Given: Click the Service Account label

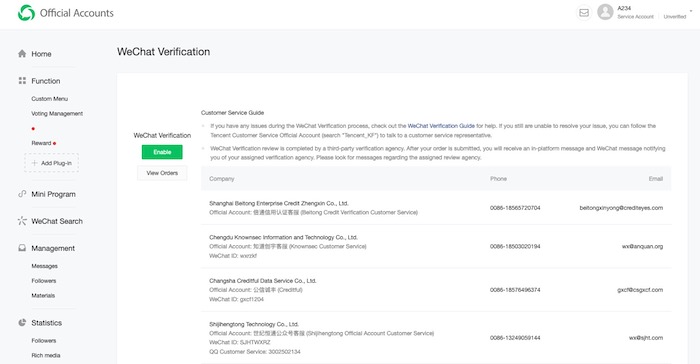Looking at the screenshot, I should [x=635, y=17].
